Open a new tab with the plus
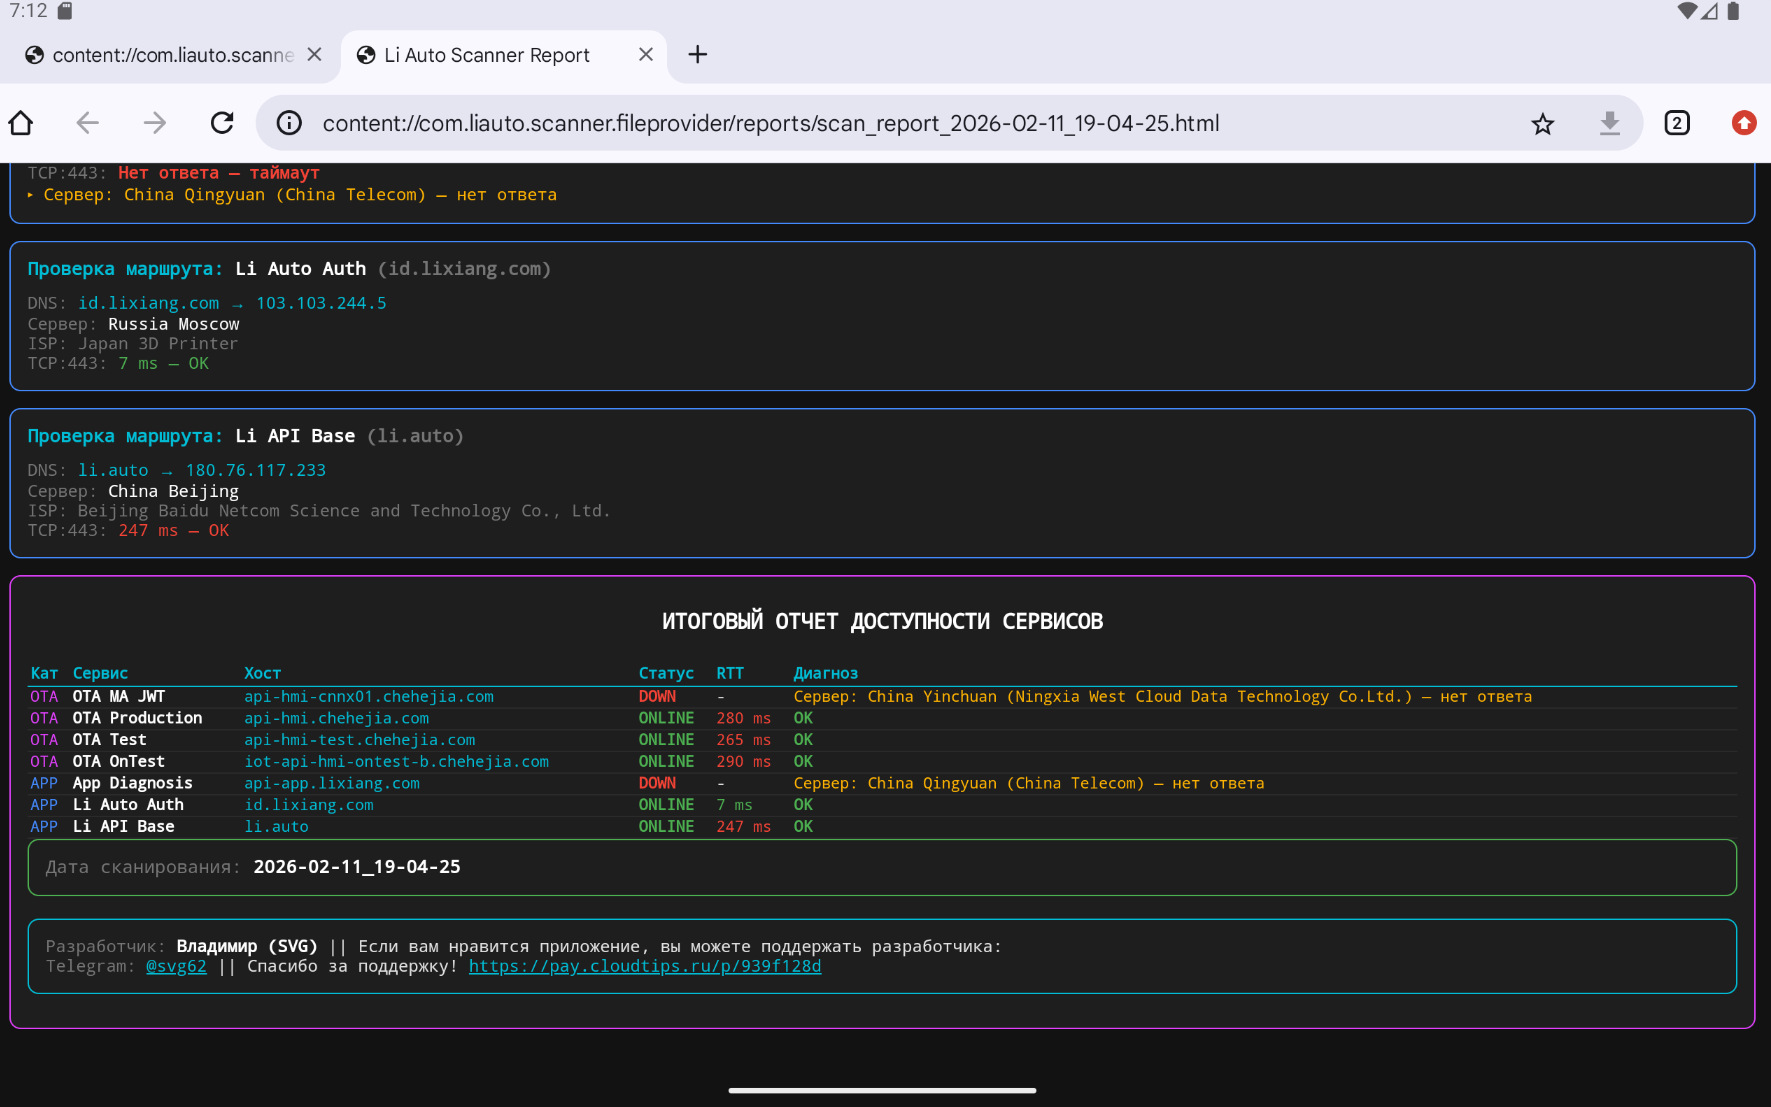Screen dimensions: 1771x1107 pos(698,55)
